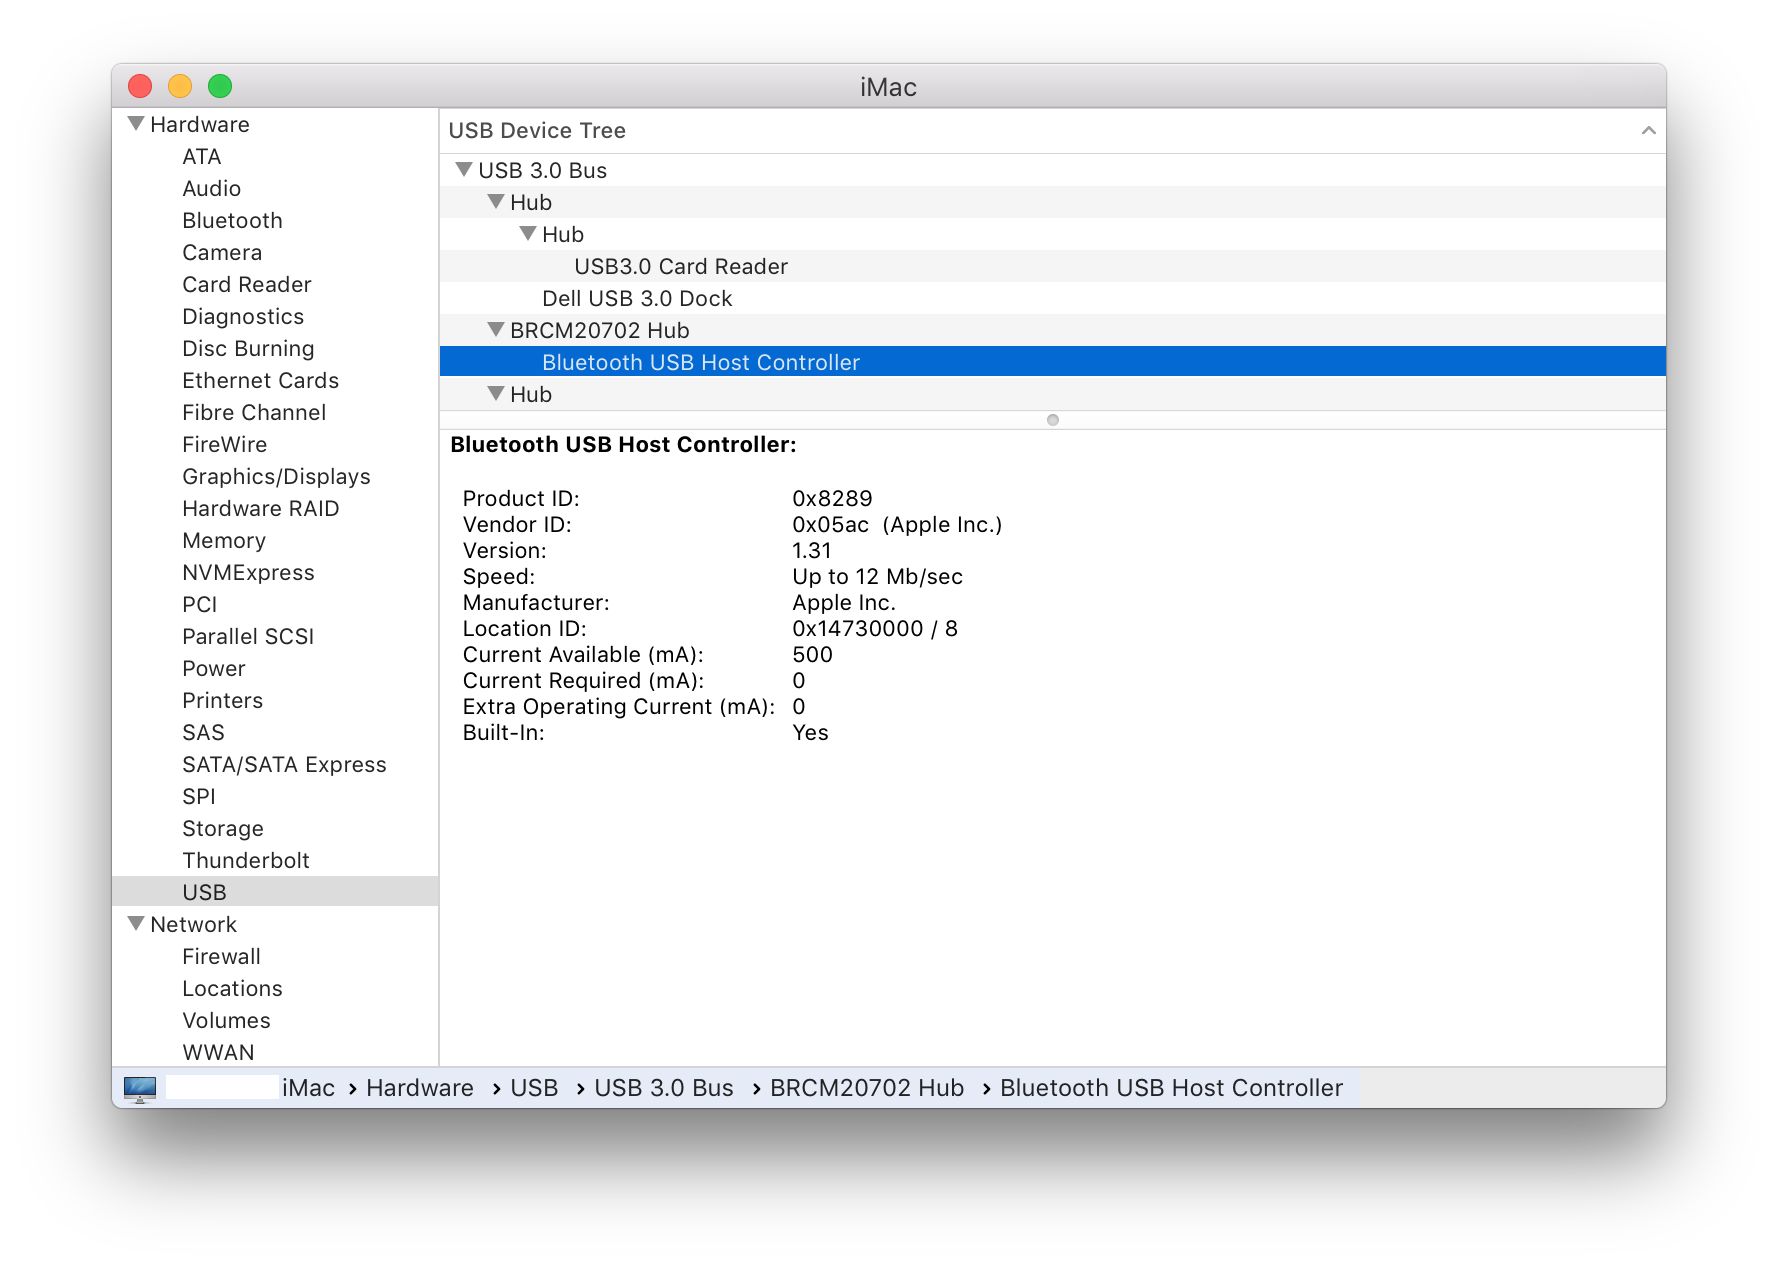Collapse the nested Hub above USB3.0 Card Reader
Viewport: 1778px width, 1268px height.
528,234
